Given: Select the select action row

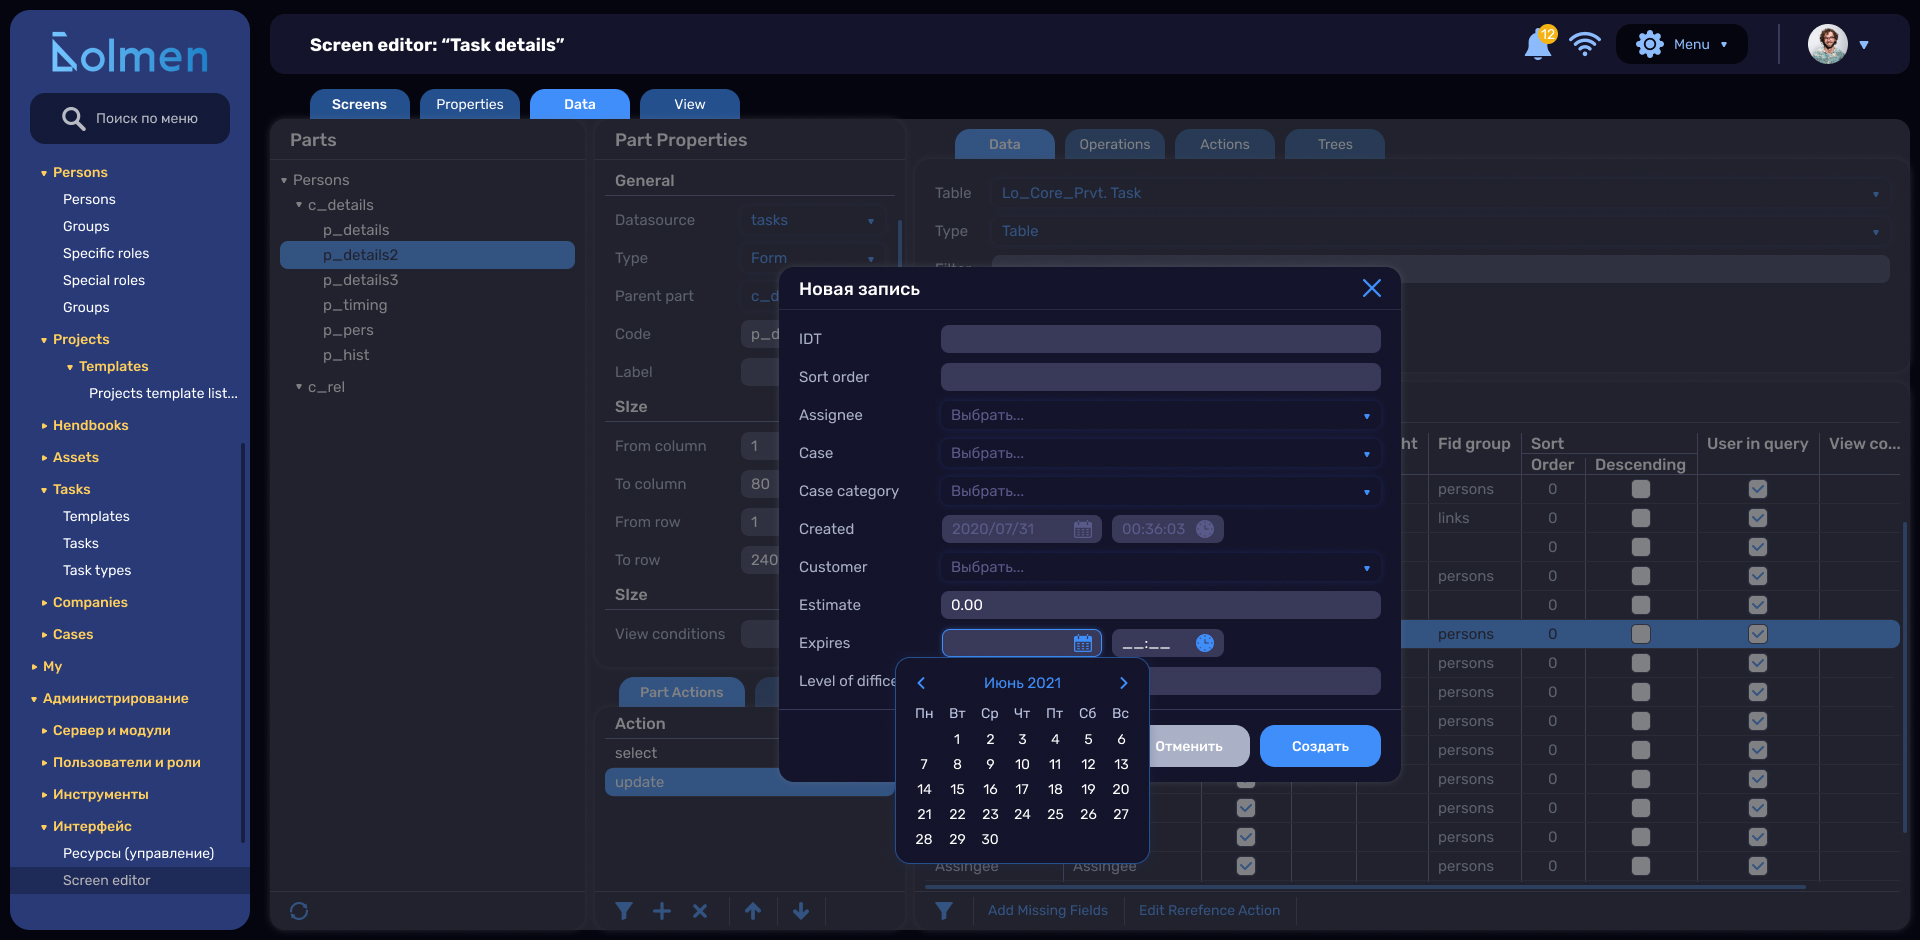Looking at the screenshot, I should 692,753.
